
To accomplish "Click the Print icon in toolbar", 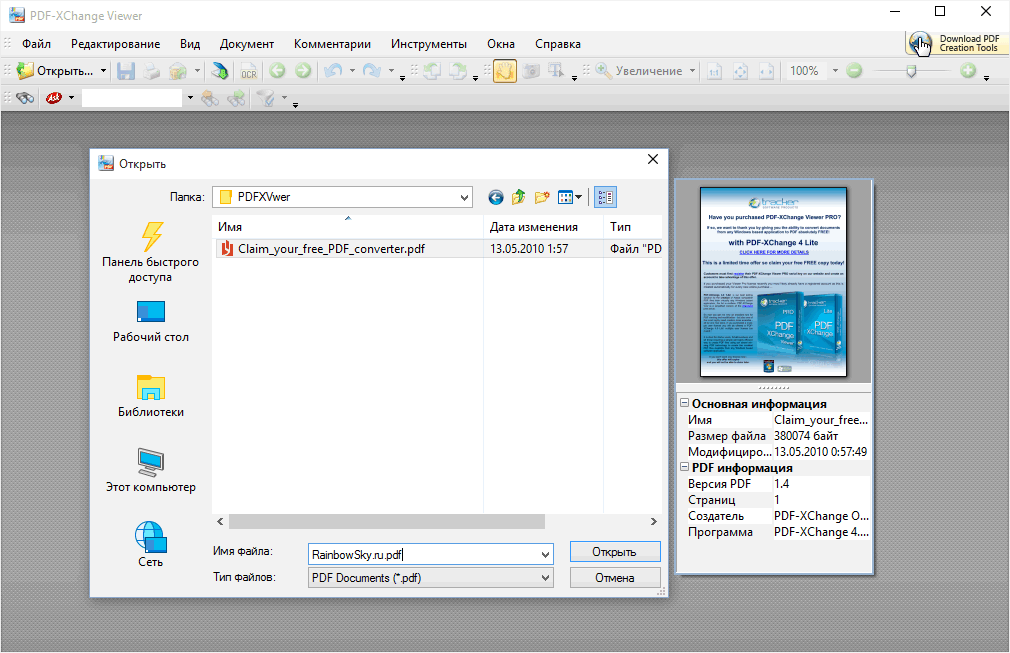I will pos(151,71).
